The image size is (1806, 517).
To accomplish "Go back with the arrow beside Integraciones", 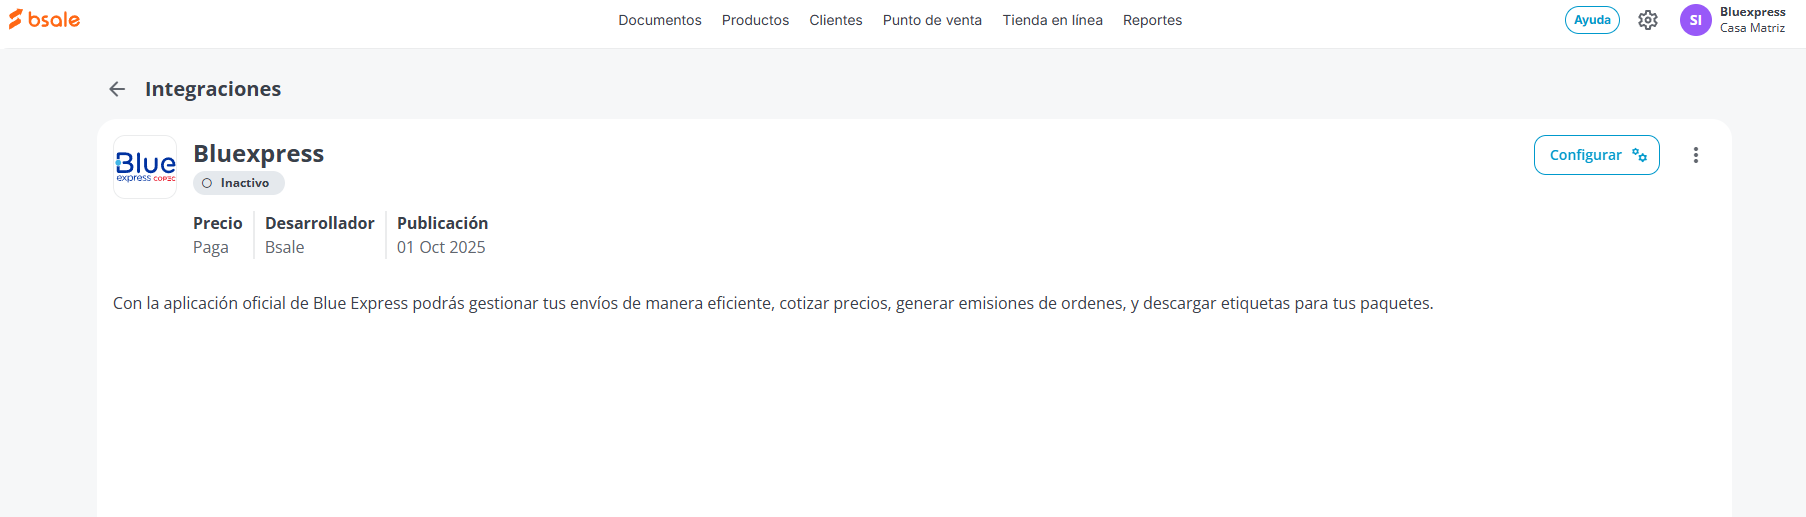I will tap(117, 89).
